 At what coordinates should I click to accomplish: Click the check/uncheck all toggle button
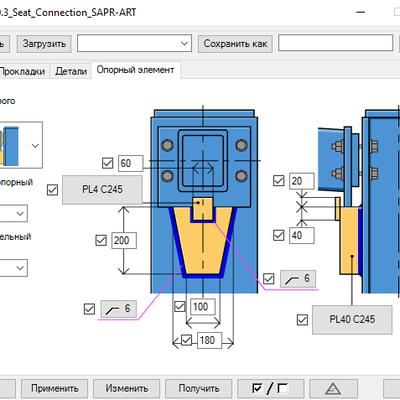click(270, 388)
